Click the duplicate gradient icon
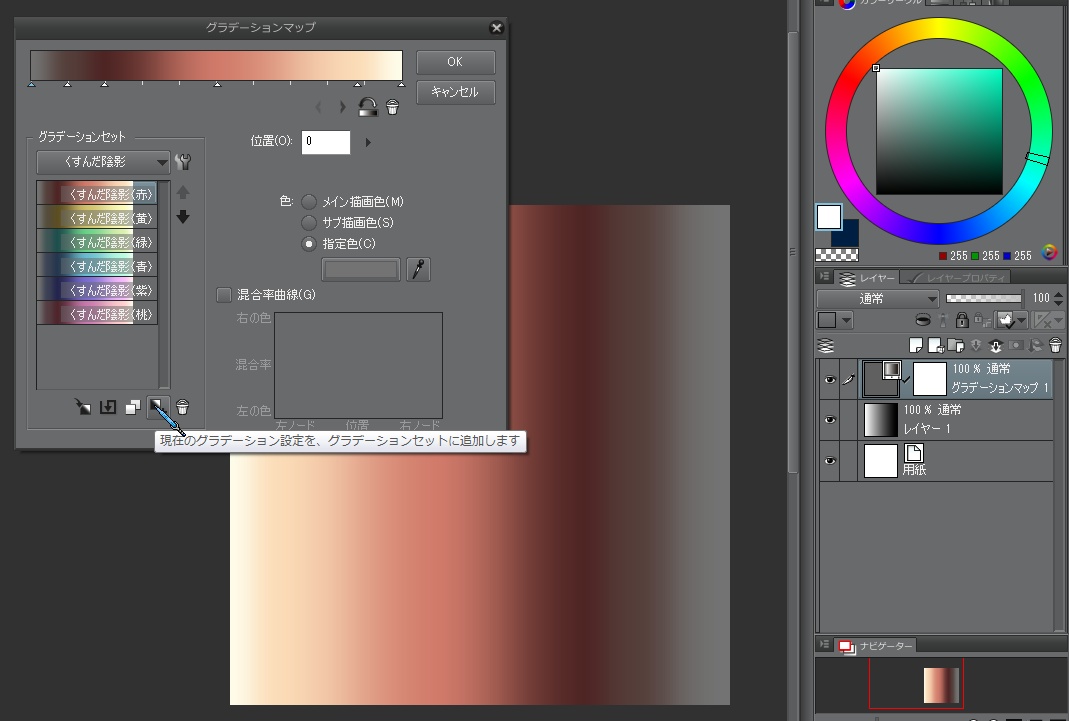This screenshot has height=721, width=1069. click(x=133, y=407)
